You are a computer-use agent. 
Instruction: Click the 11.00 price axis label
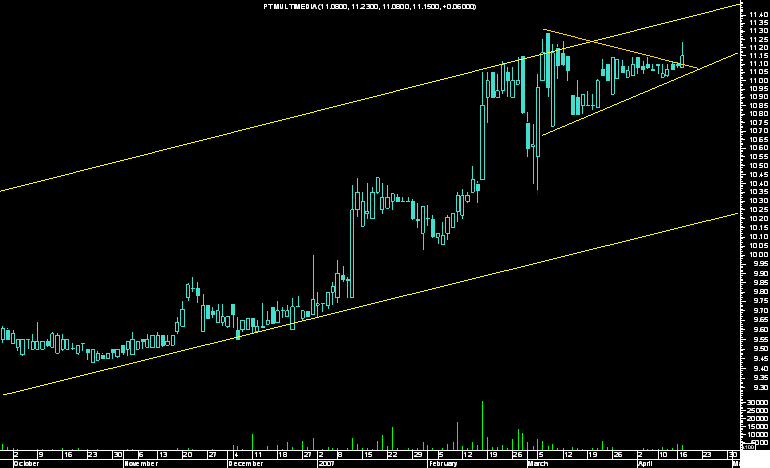(758, 81)
